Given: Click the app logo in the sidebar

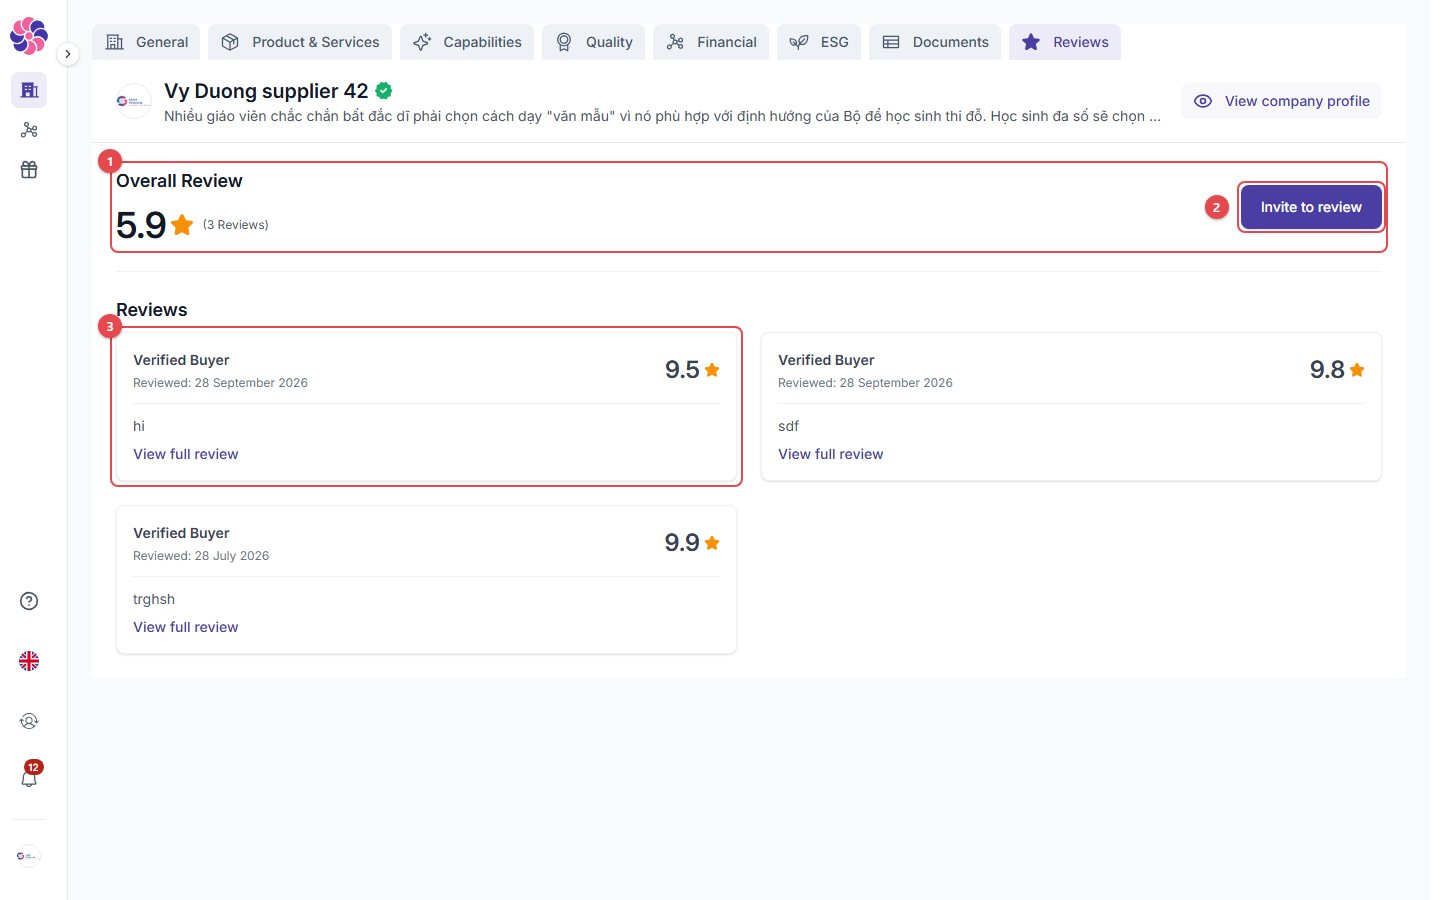Looking at the screenshot, I should pos(29,36).
